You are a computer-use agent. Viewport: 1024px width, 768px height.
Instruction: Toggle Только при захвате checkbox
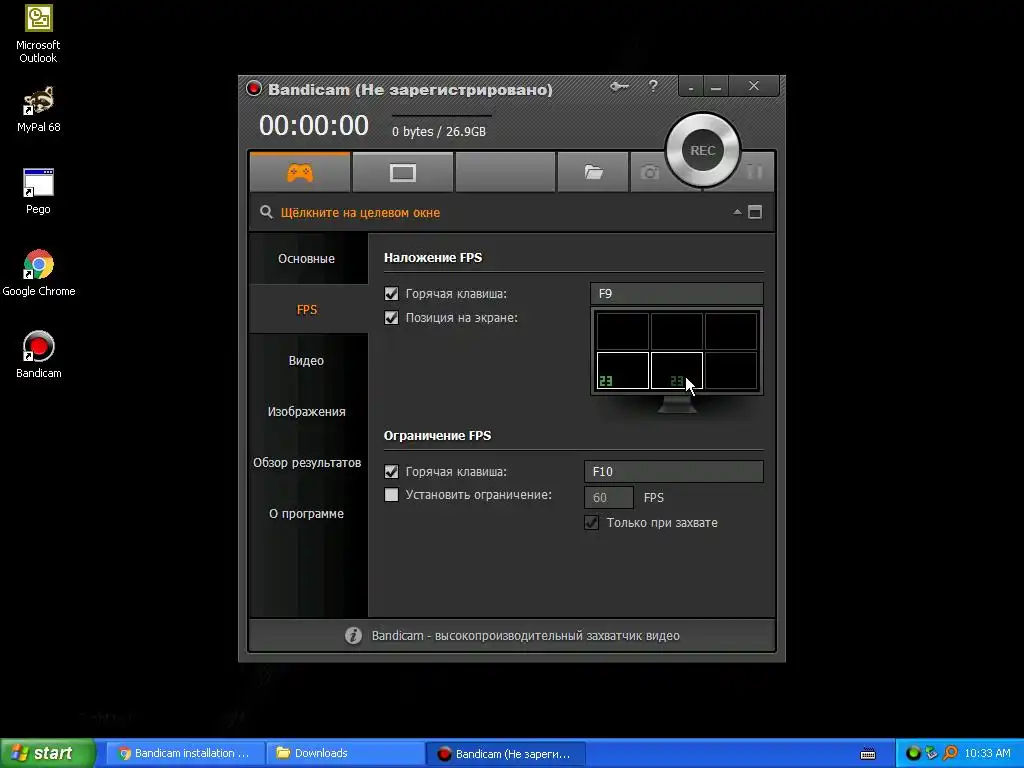tap(591, 522)
